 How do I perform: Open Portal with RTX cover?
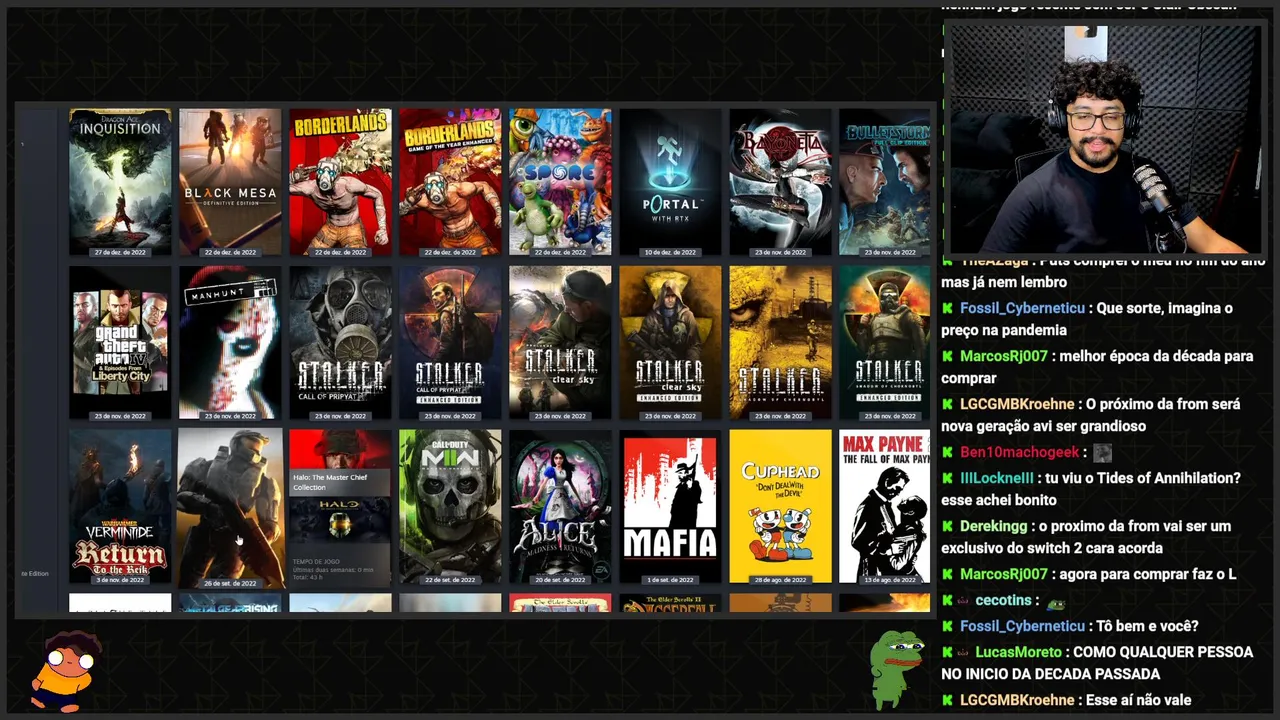coord(670,182)
